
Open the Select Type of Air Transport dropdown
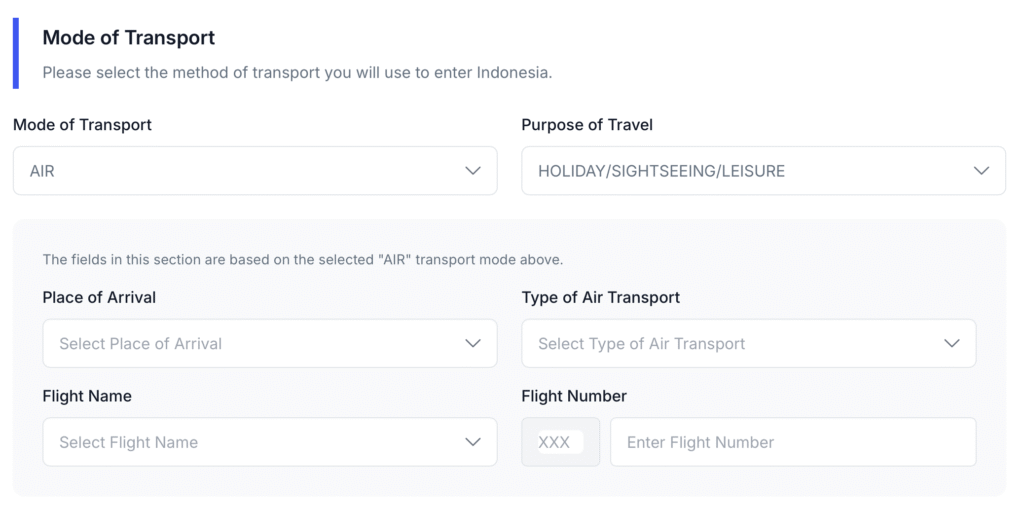[x=747, y=343]
